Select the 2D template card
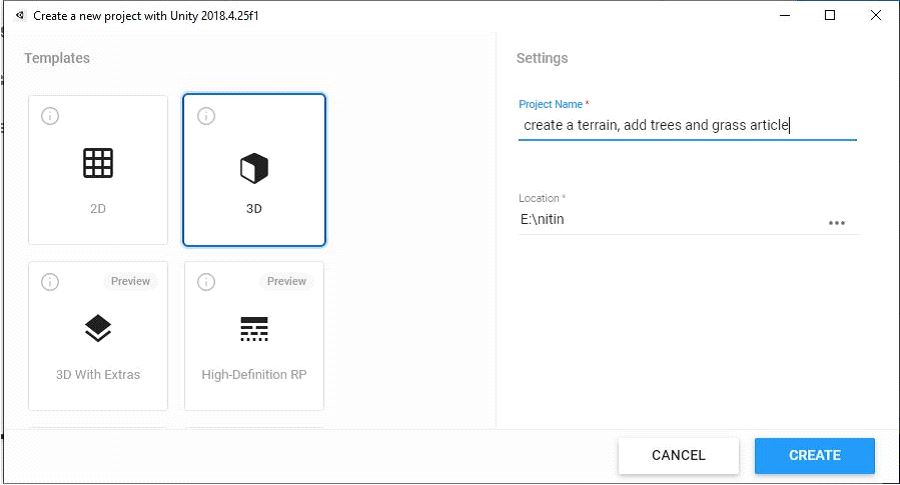The image size is (900, 485). coord(98,170)
